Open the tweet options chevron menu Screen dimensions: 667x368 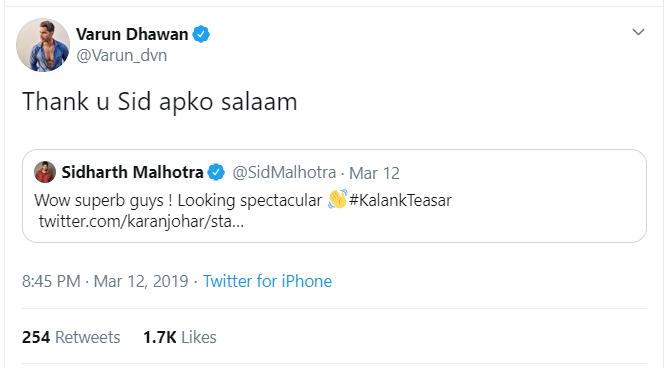pyautogui.click(x=638, y=32)
